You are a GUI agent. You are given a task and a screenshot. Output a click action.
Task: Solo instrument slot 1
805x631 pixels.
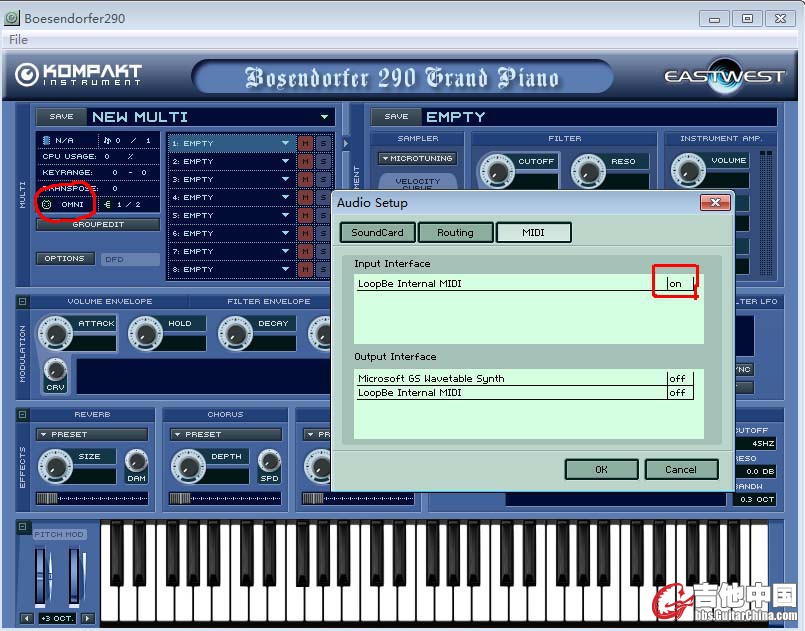click(323, 143)
